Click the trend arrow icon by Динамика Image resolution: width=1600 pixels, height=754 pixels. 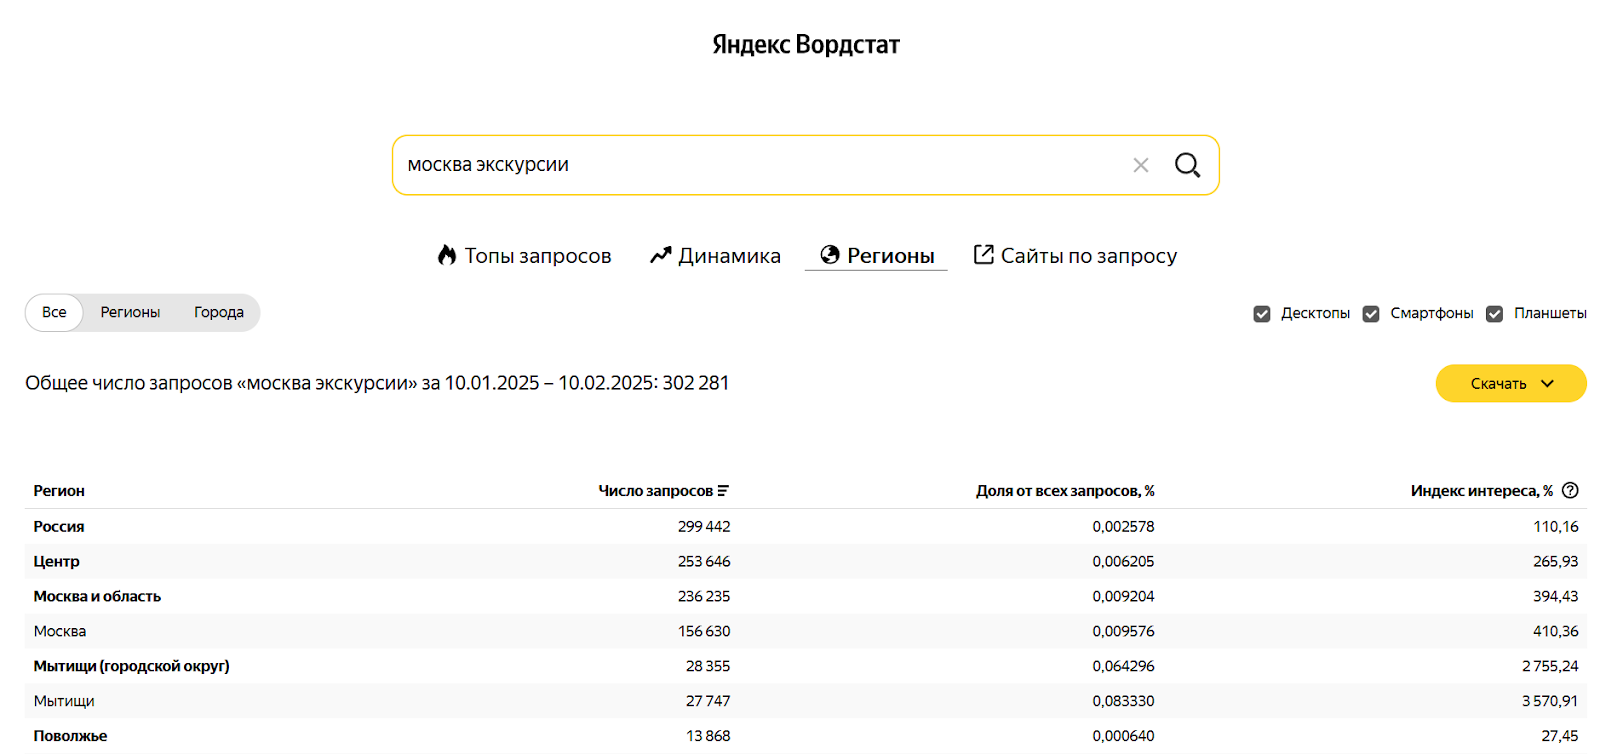[660, 255]
